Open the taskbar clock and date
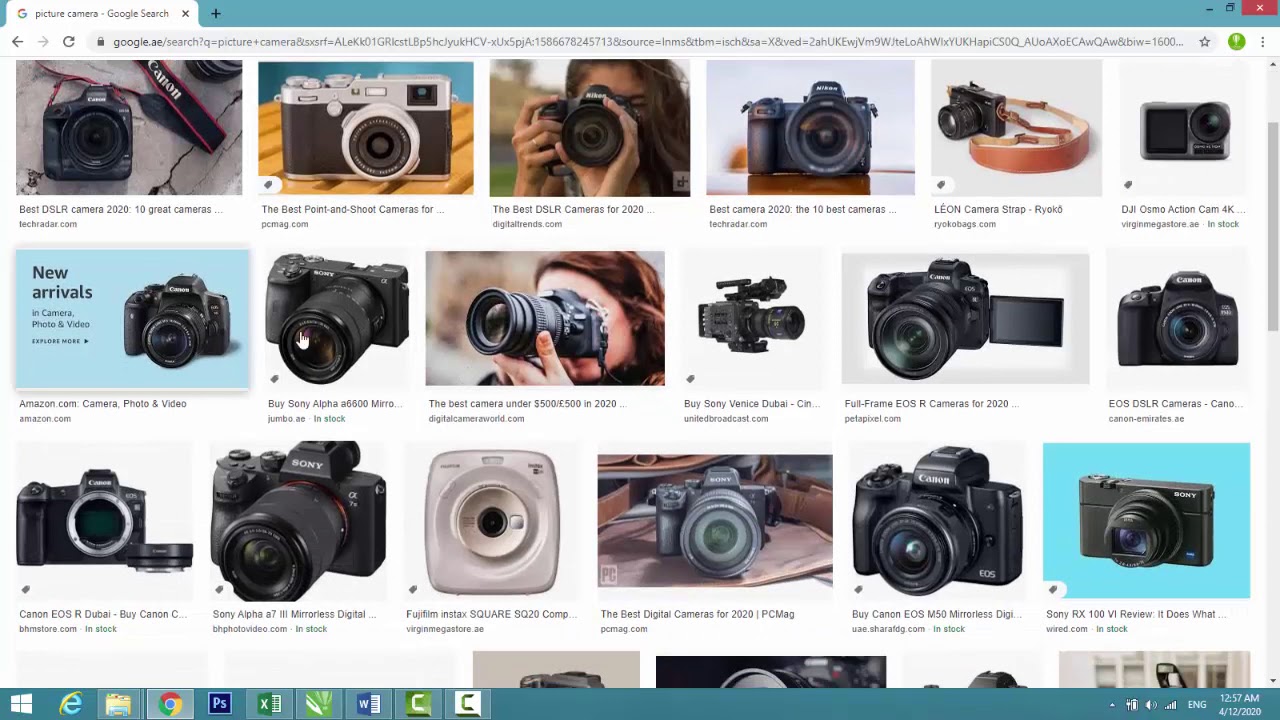This screenshot has width=1280, height=720. coord(1239,705)
